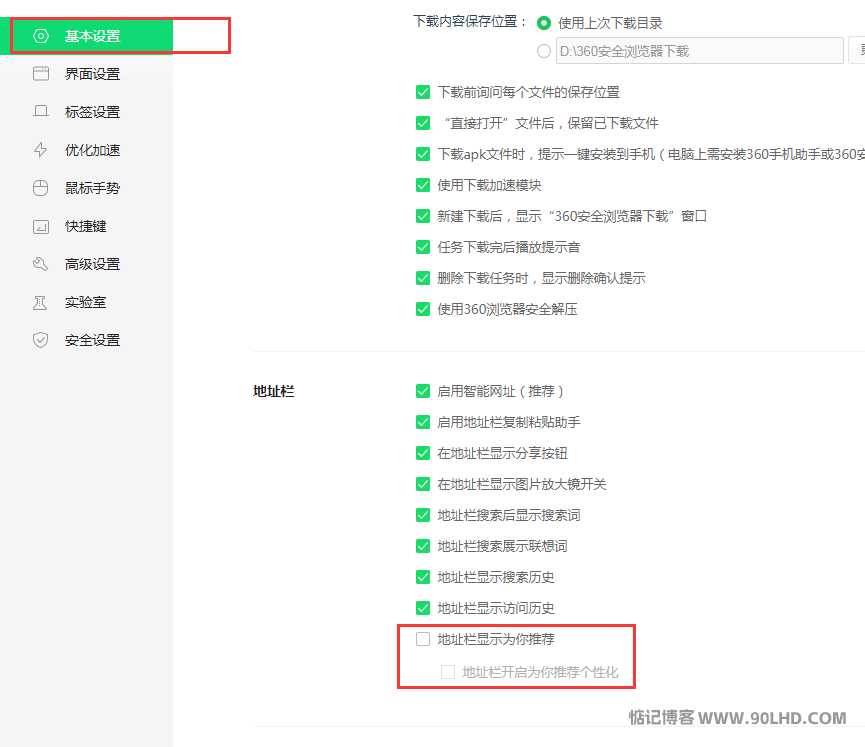Switch to 标签设置 section

[87, 112]
